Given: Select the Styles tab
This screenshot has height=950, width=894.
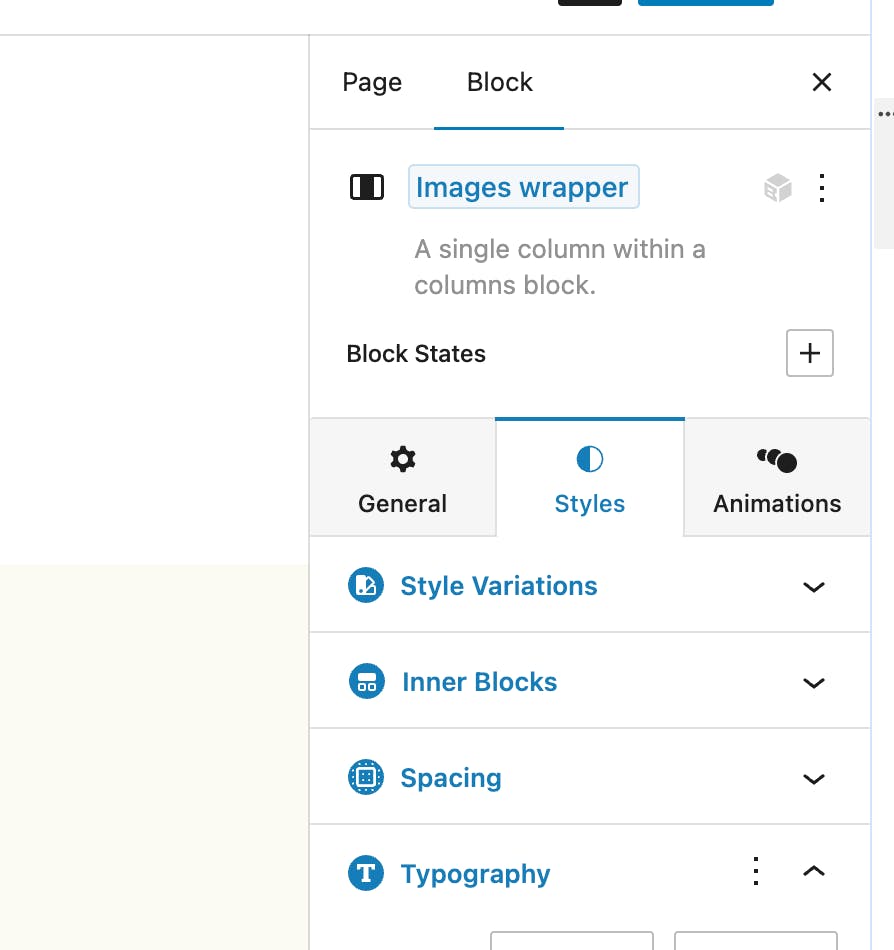Looking at the screenshot, I should (590, 479).
